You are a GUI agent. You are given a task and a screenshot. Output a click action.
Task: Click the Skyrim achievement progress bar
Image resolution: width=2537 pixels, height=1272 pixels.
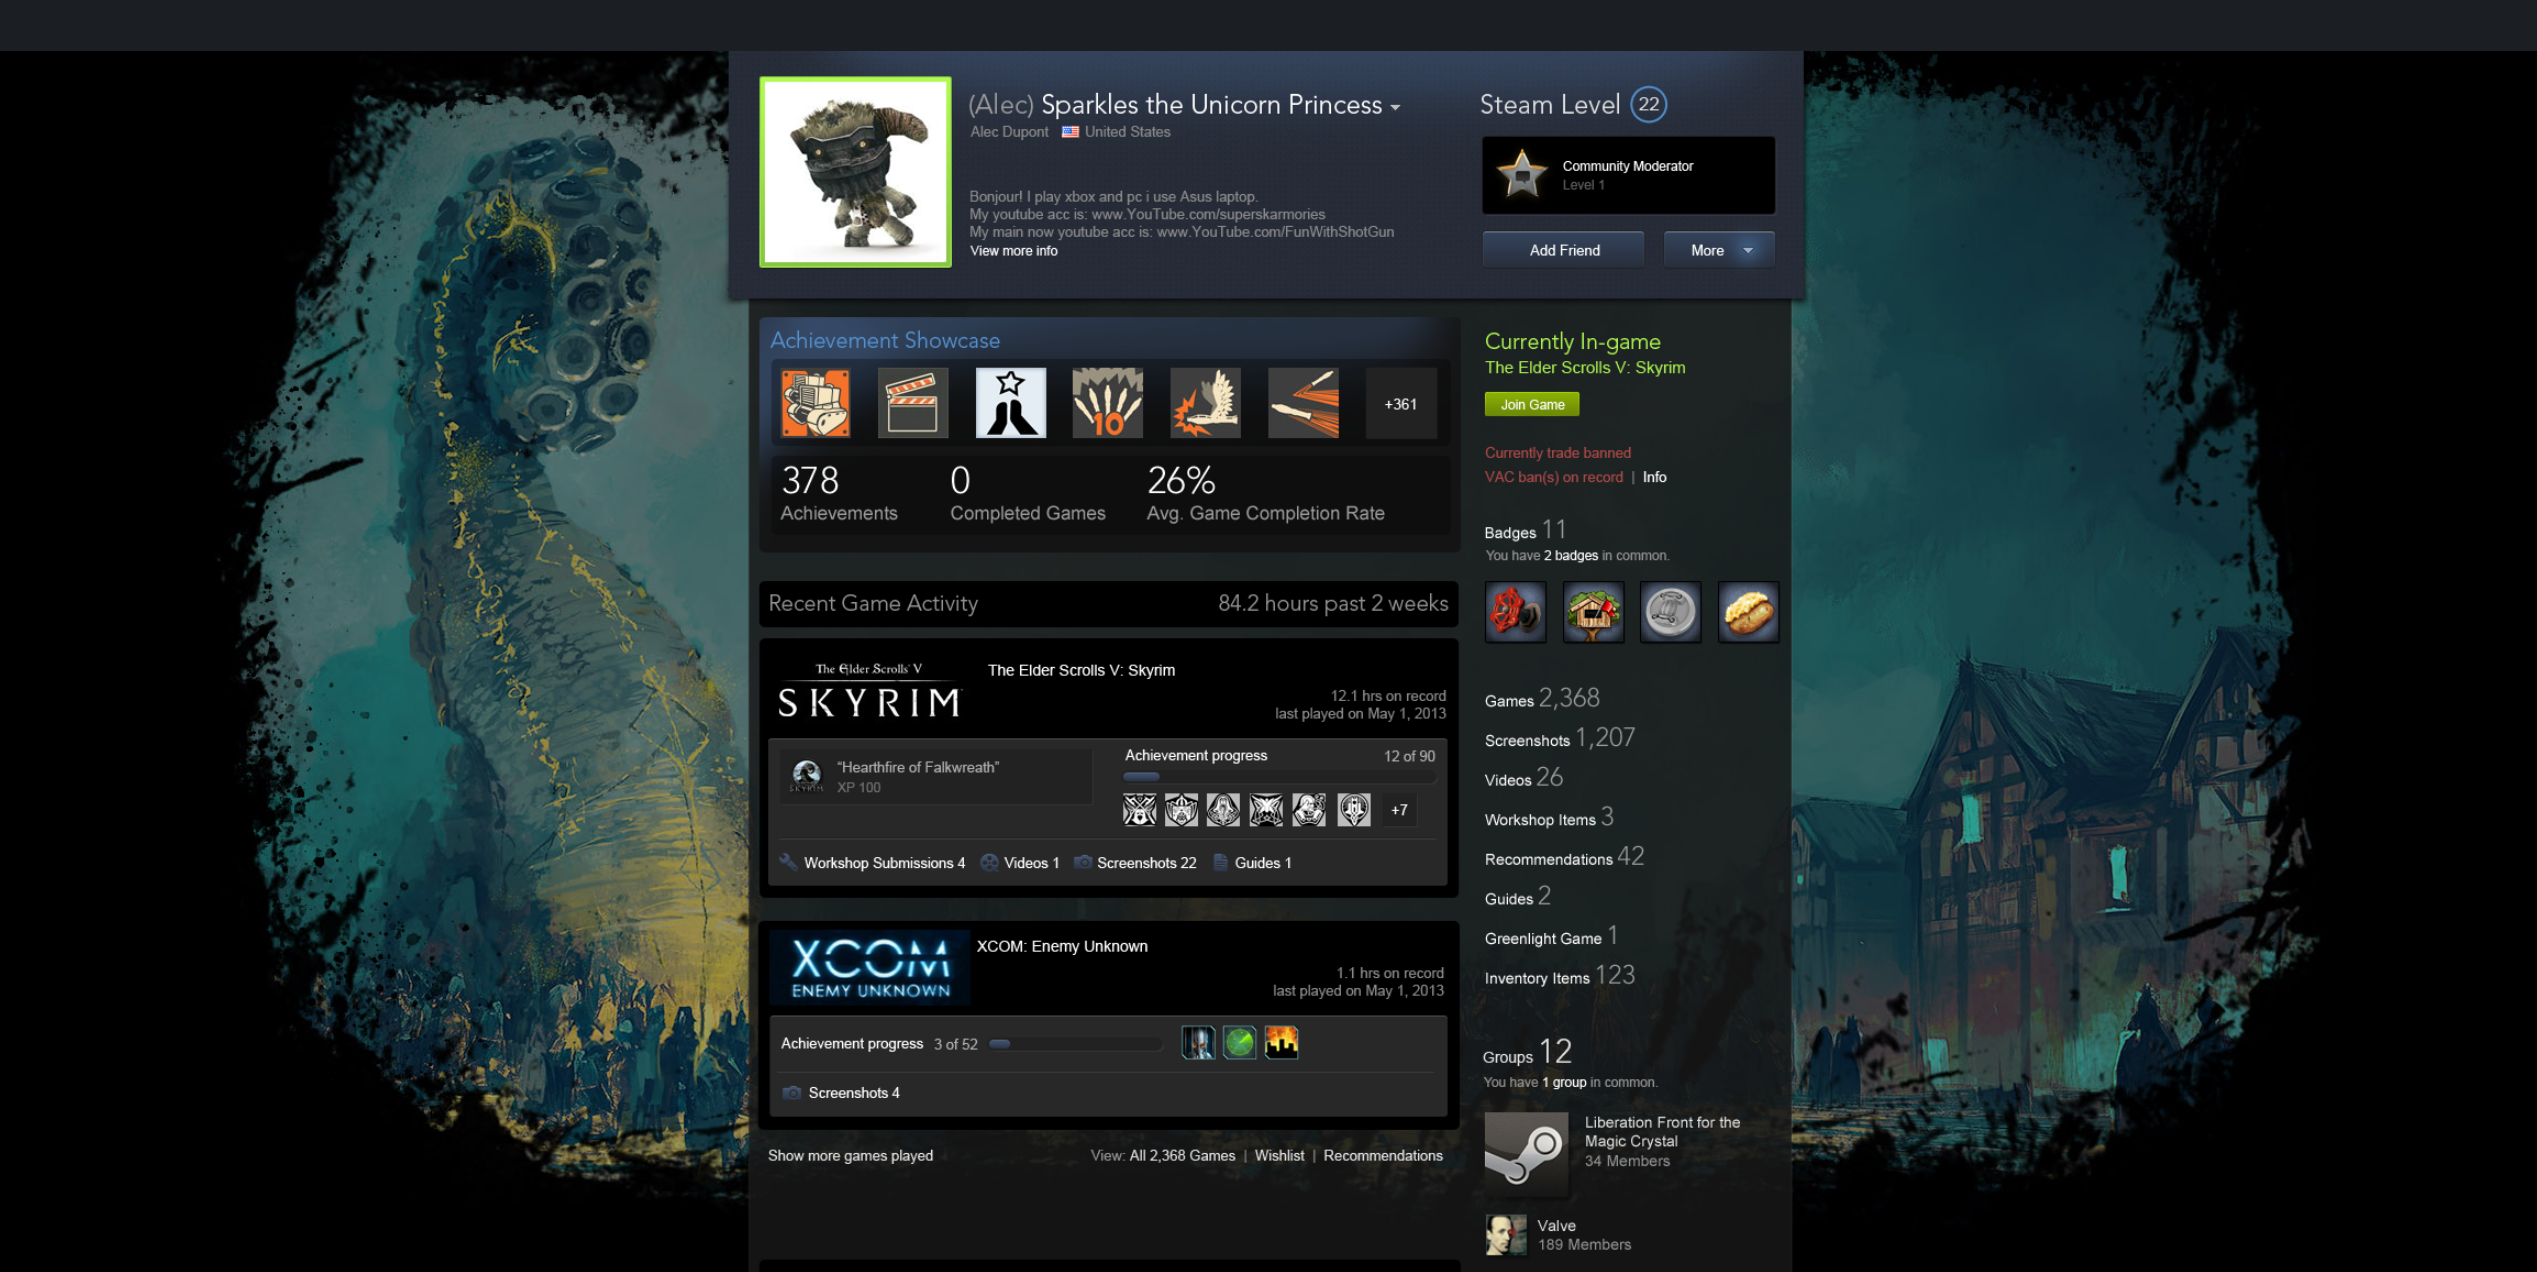[1279, 776]
